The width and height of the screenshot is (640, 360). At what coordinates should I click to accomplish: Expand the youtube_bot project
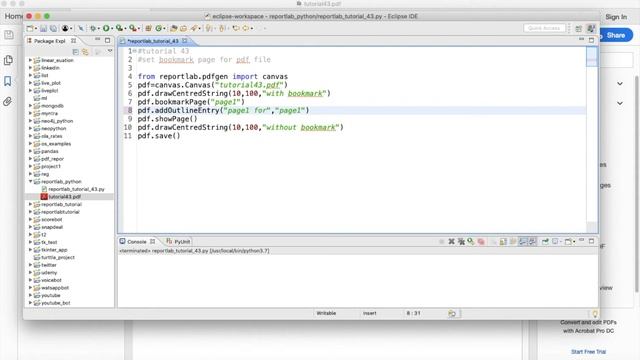[x=30, y=303]
